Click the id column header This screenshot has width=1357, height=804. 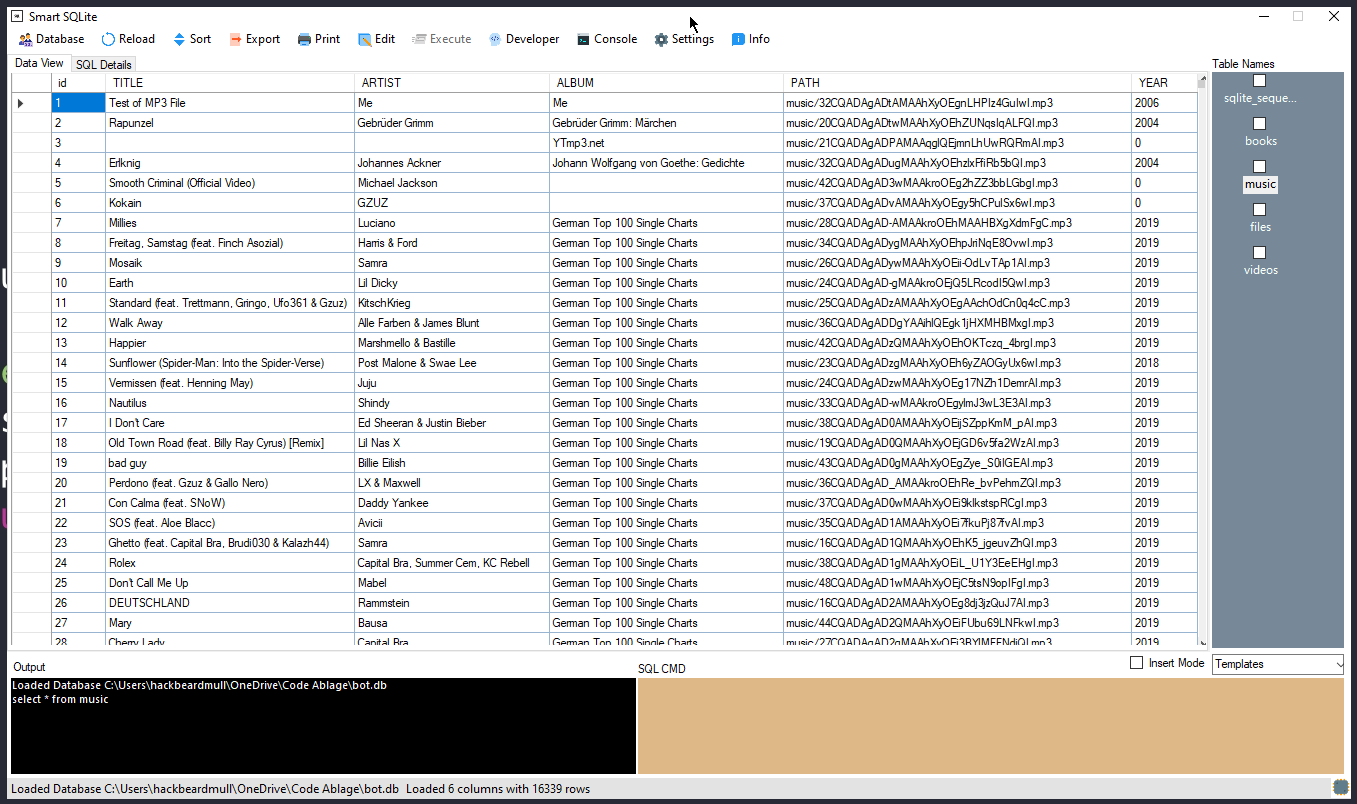78,83
